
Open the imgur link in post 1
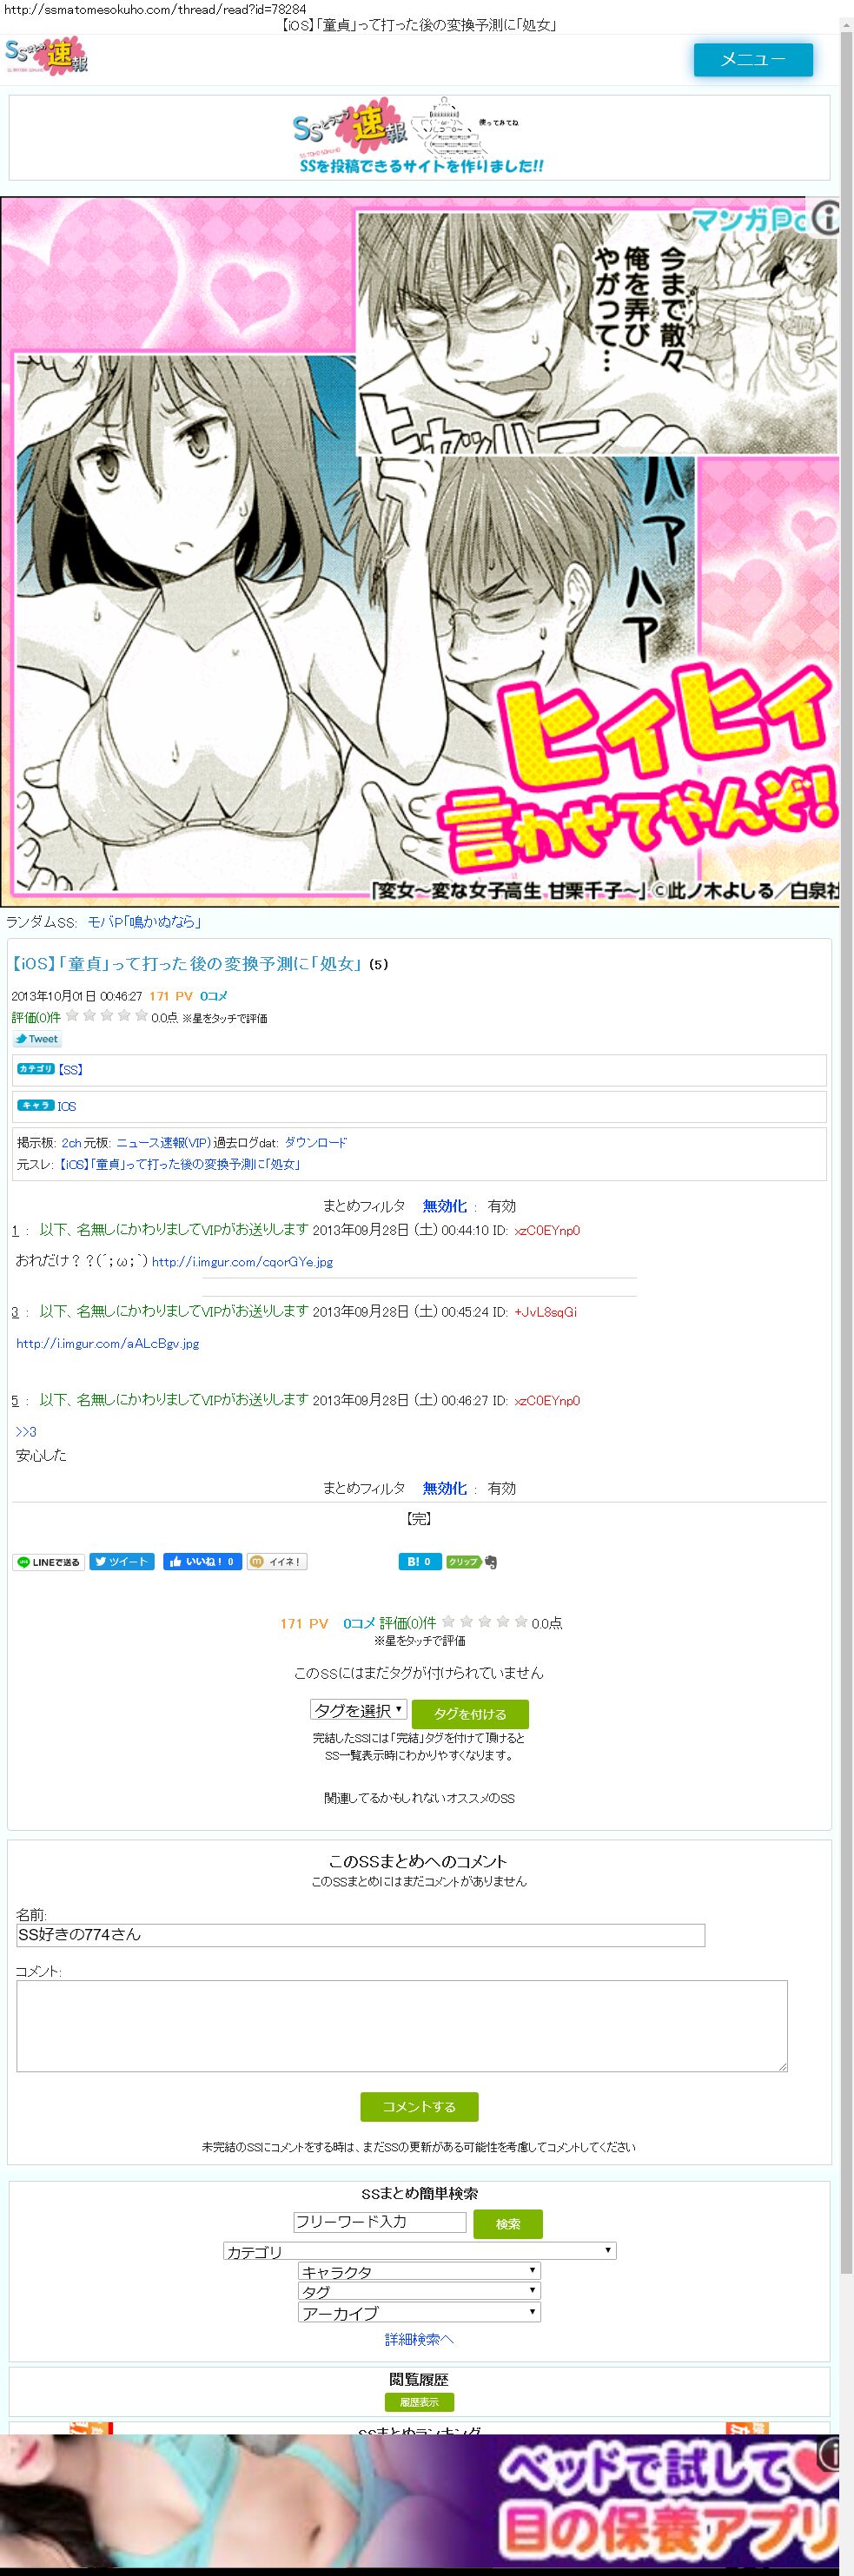point(242,1262)
